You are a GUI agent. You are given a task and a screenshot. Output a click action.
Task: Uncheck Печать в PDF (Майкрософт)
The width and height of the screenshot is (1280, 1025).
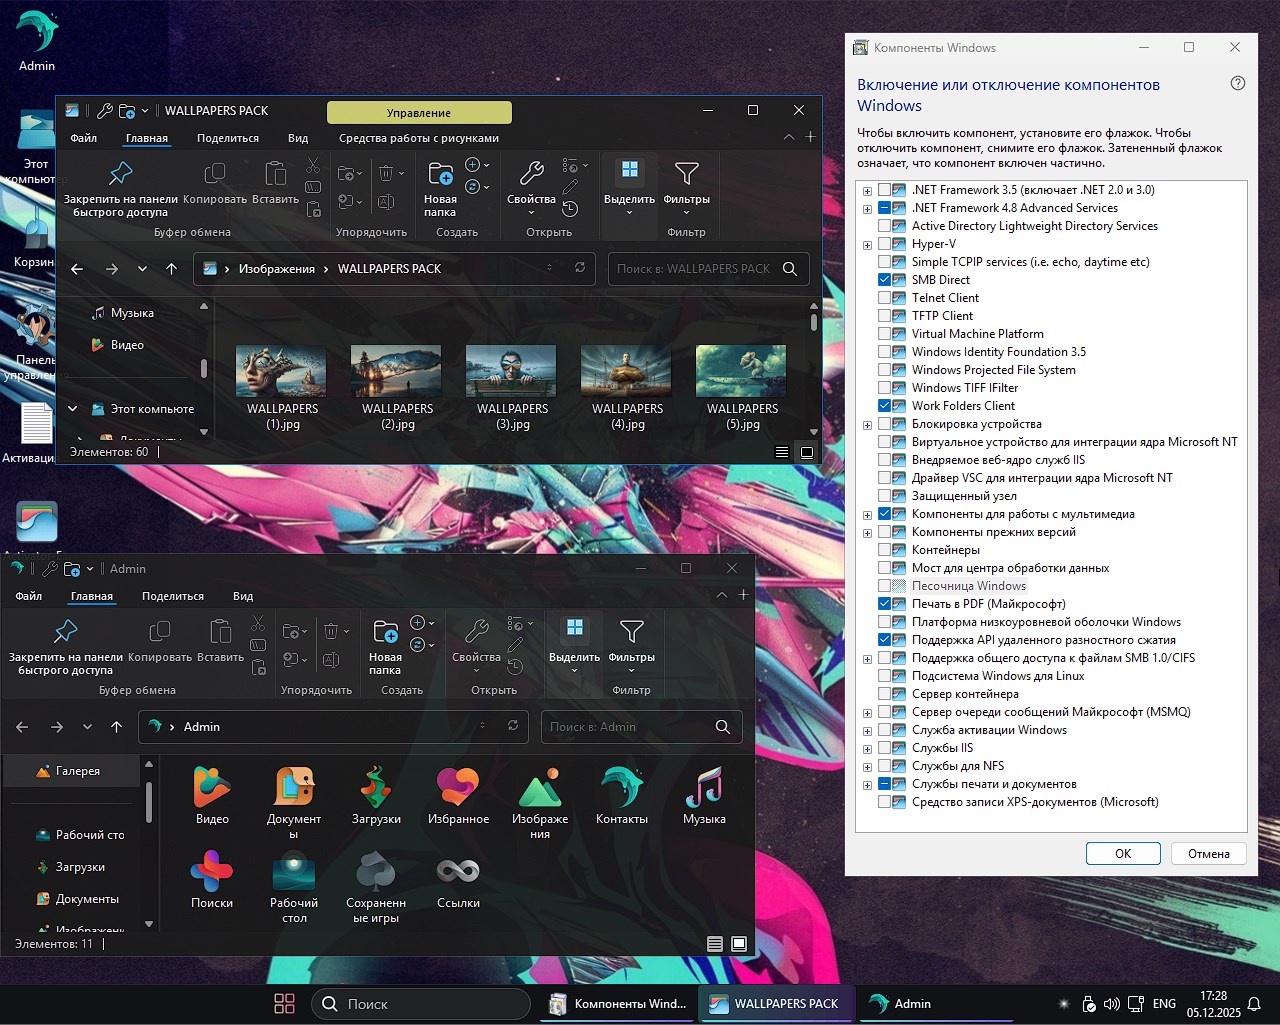tap(885, 603)
